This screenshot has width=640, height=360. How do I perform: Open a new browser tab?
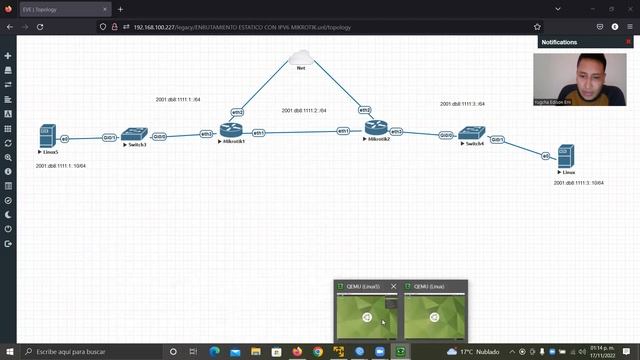[120, 9]
